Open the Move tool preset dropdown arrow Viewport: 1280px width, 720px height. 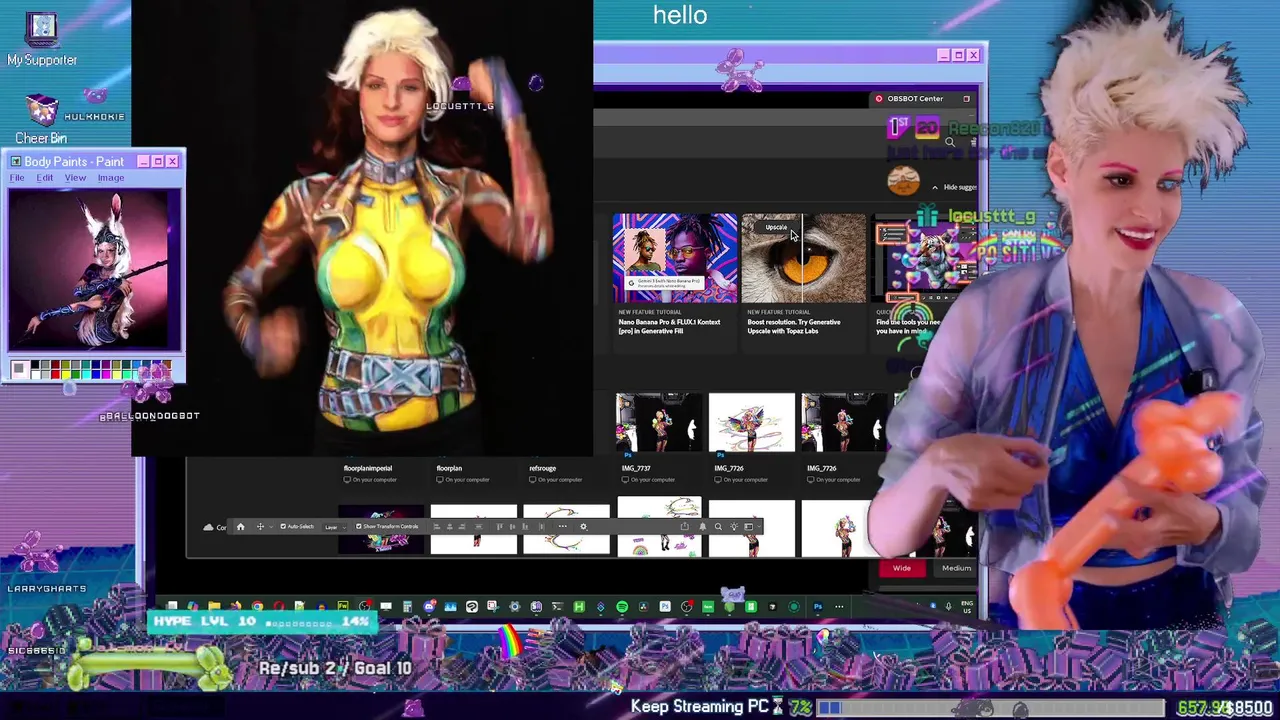click(x=271, y=527)
